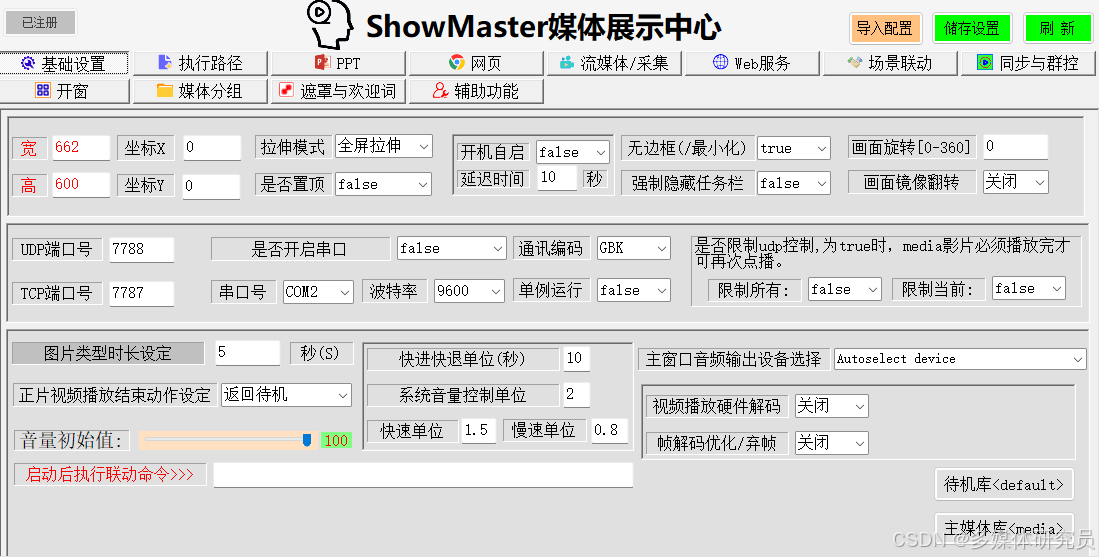Click the 快进快退单位(秒) input field
Viewport: 1099px width, 557px height.
(x=576, y=359)
